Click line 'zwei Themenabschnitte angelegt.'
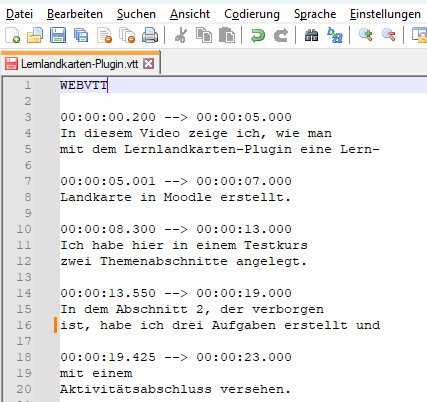Image resolution: width=427 pixels, height=402 pixels. tap(183, 261)
